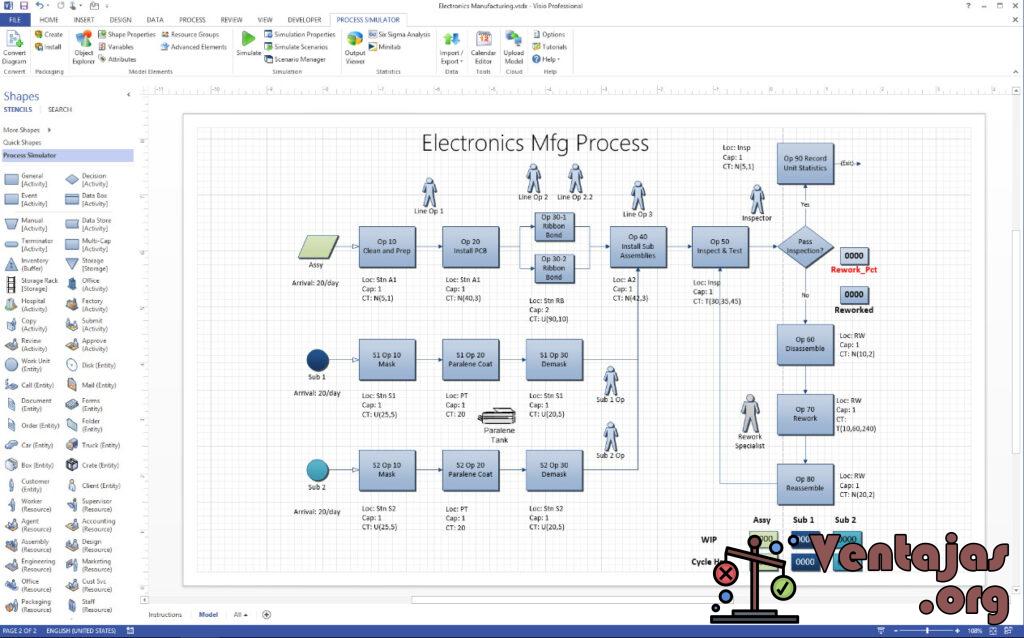Click Upload Model to cloud
The height and width of the screenshot is (638, 1024).
click(513, 48)
